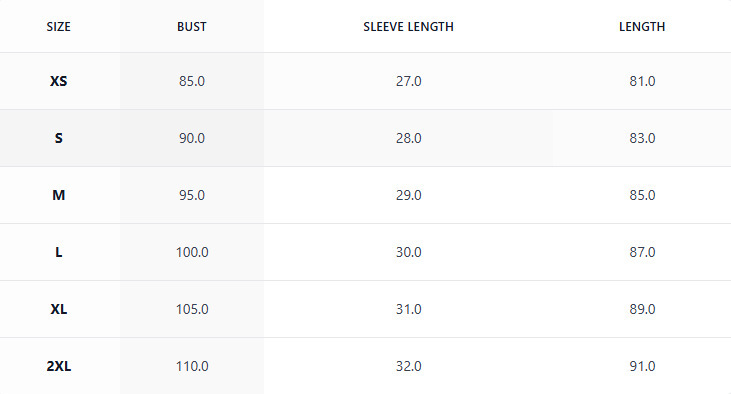The width and height of the screenshot is (731, 394).
Task: Click the 27.0 sleeve length value
Action: click(x=408, y=81)
